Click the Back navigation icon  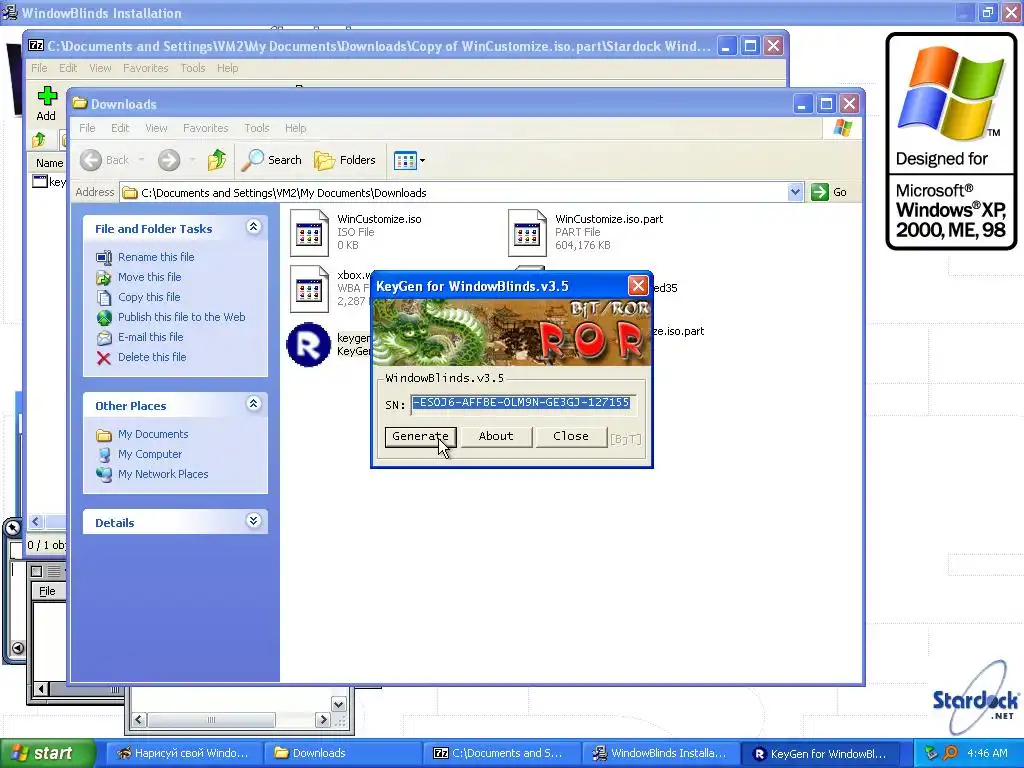(x=91, y=160)
